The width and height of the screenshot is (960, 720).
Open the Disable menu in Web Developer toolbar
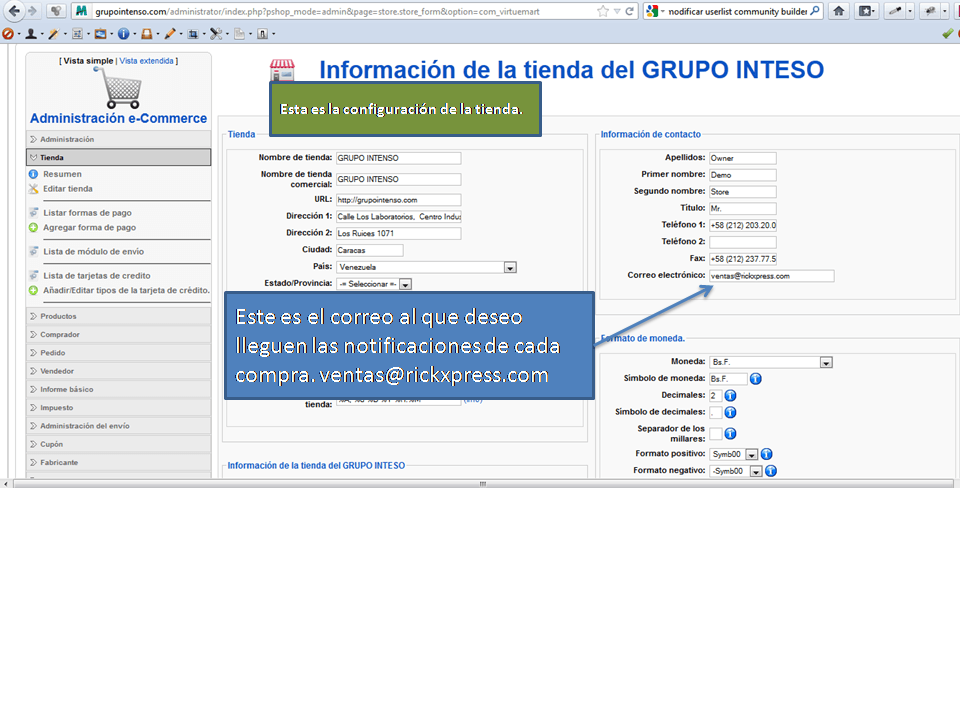tap(8, 34)
